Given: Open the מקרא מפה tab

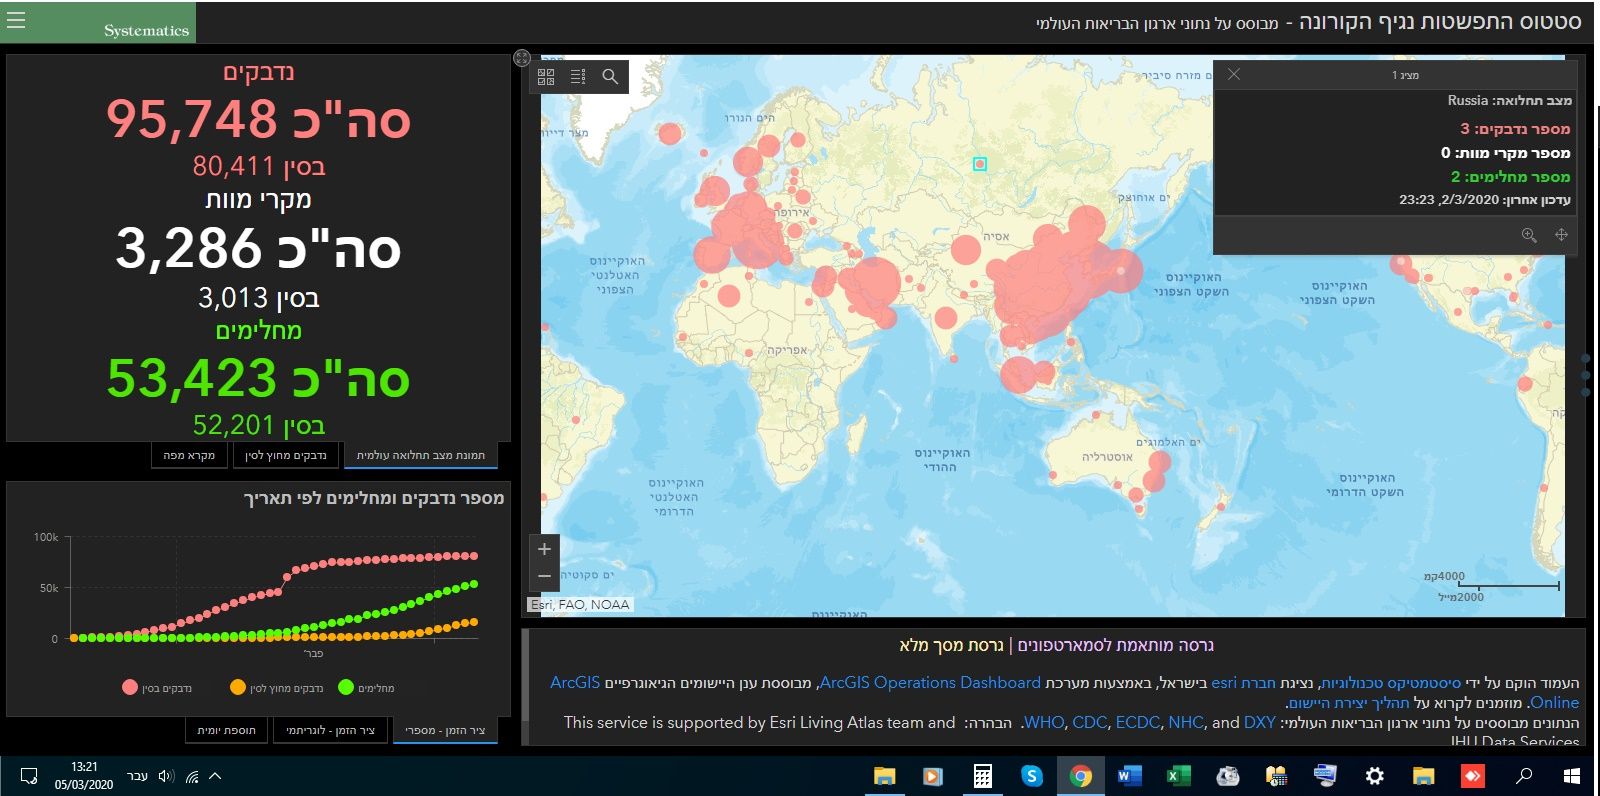Looking at the screenshot, I should click(189, 456).
